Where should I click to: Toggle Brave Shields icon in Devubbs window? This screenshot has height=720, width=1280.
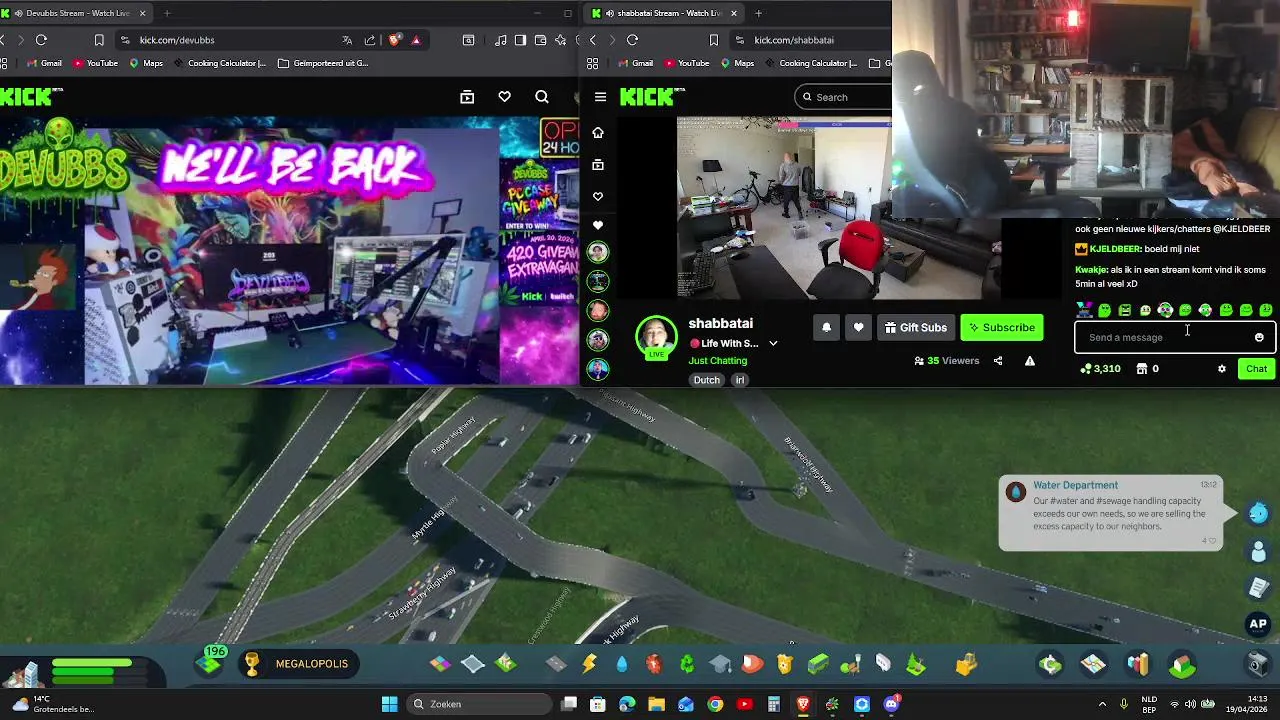pyautogui.click(x=395, y=40)
